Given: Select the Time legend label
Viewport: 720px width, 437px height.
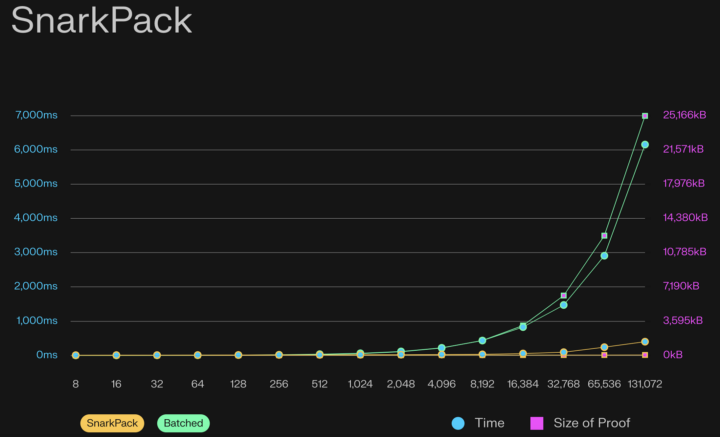Looking at the screenshot, I should (x=489, y=423).
